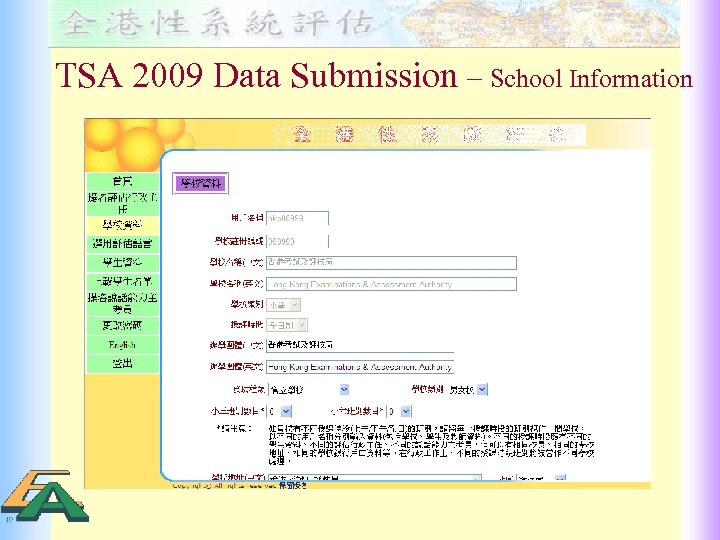Click the 登出 logout sidebar item
Screen dimensions: 720x540
pyautogui.click(x=122, y=363)
